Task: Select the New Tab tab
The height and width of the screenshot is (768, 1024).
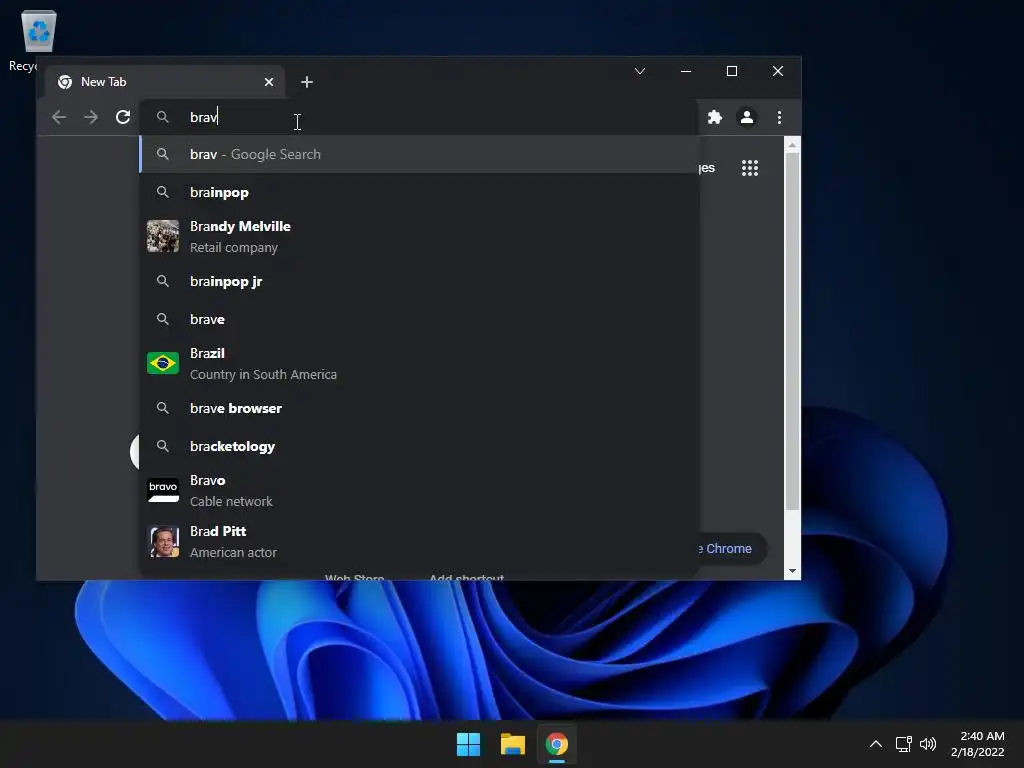Action: click(167, 82)
